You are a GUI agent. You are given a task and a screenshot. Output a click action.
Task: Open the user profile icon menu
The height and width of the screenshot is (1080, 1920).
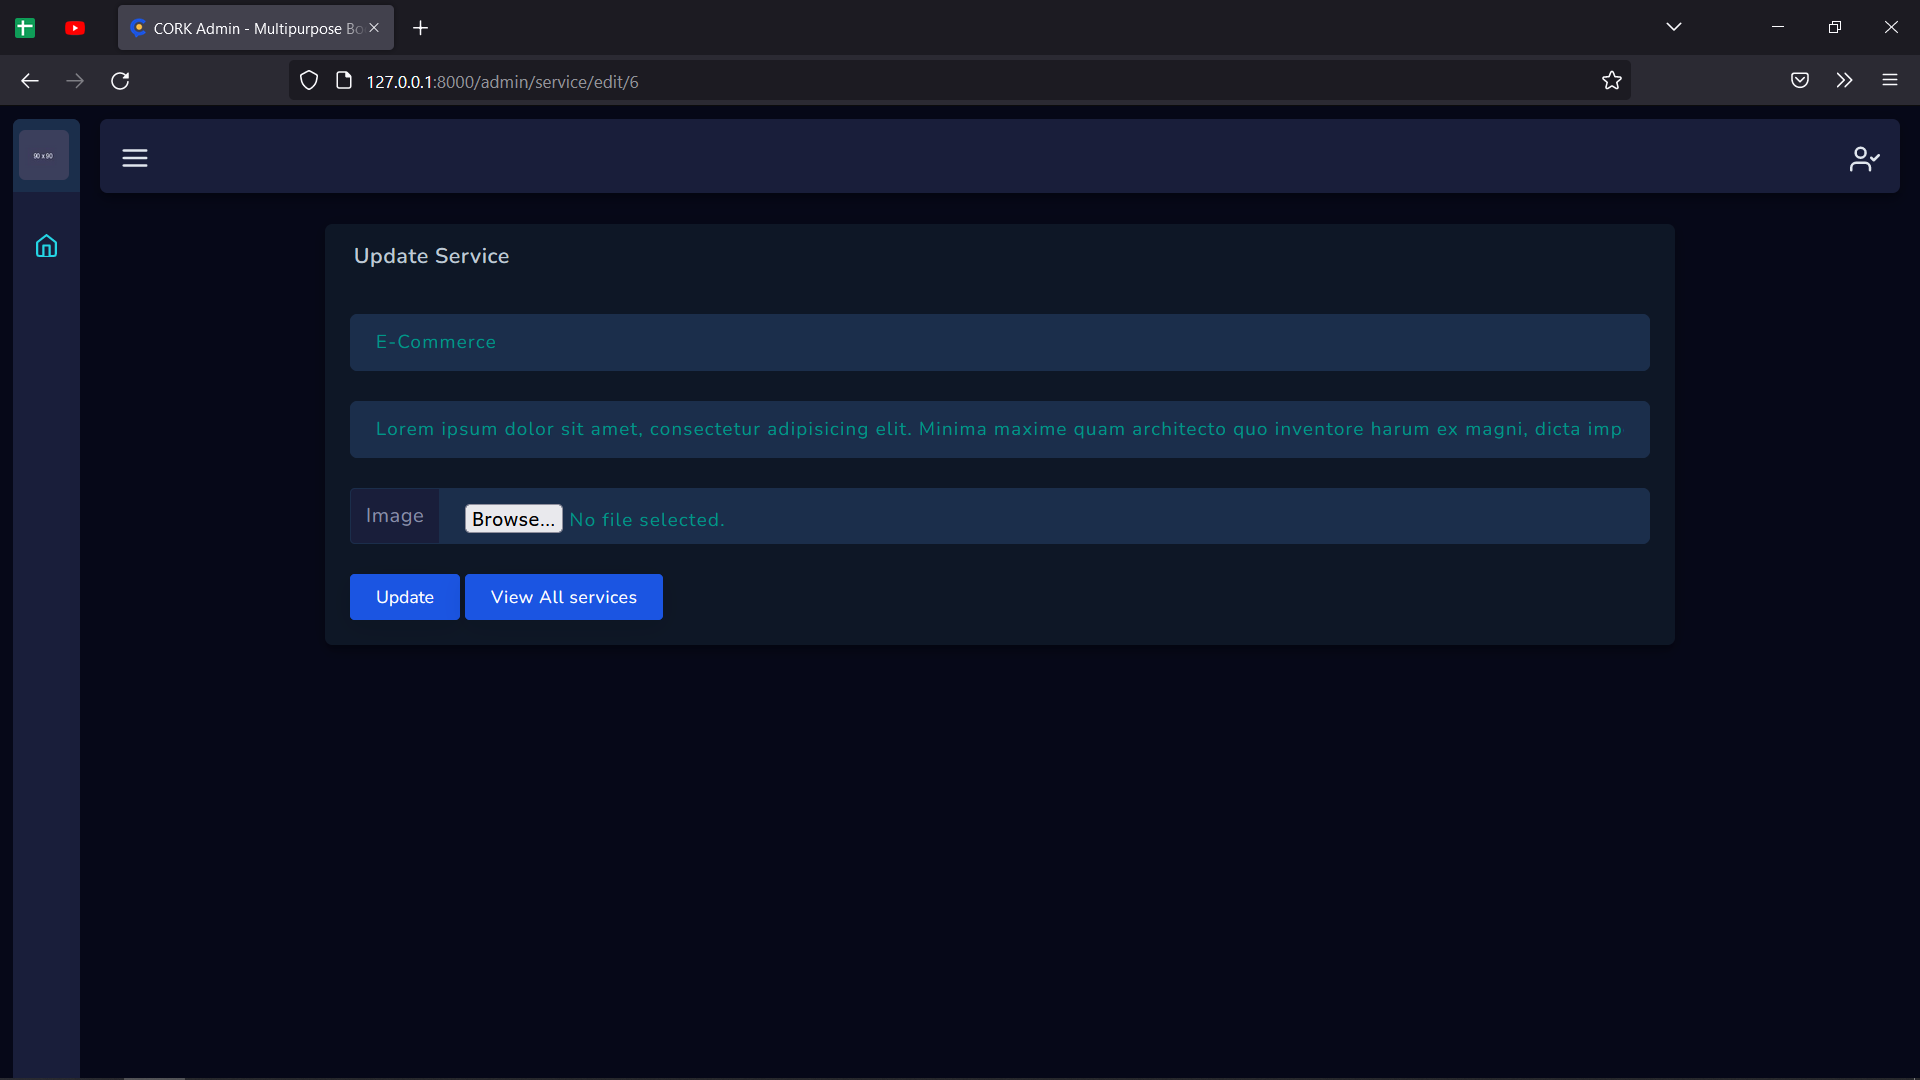pyautogui.click(x=1864, y=159)
